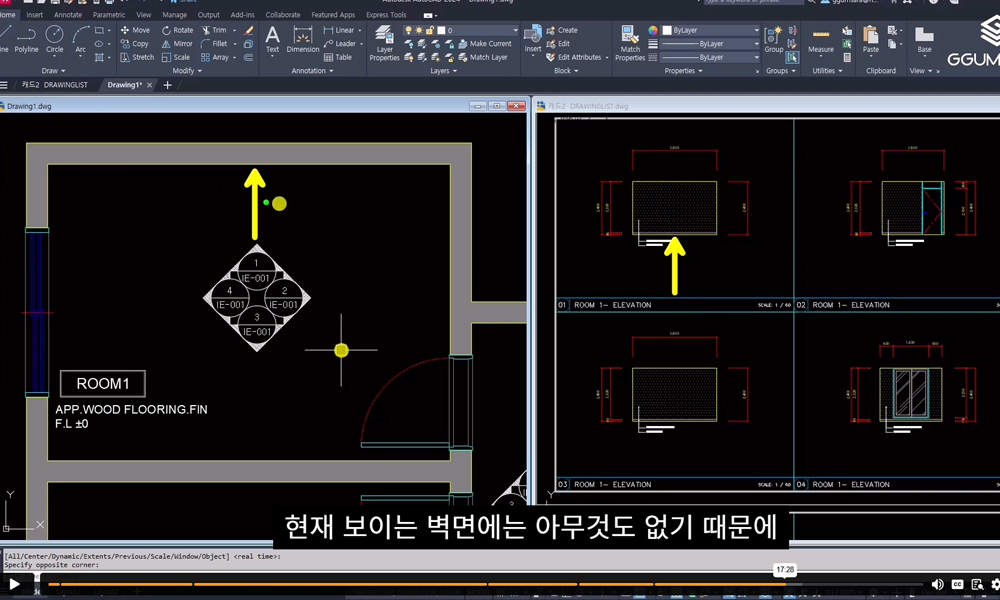The width and height of the screenshot is (1000, 600).
Task: Seek on the video progress bar
Action: pos(485,584)
